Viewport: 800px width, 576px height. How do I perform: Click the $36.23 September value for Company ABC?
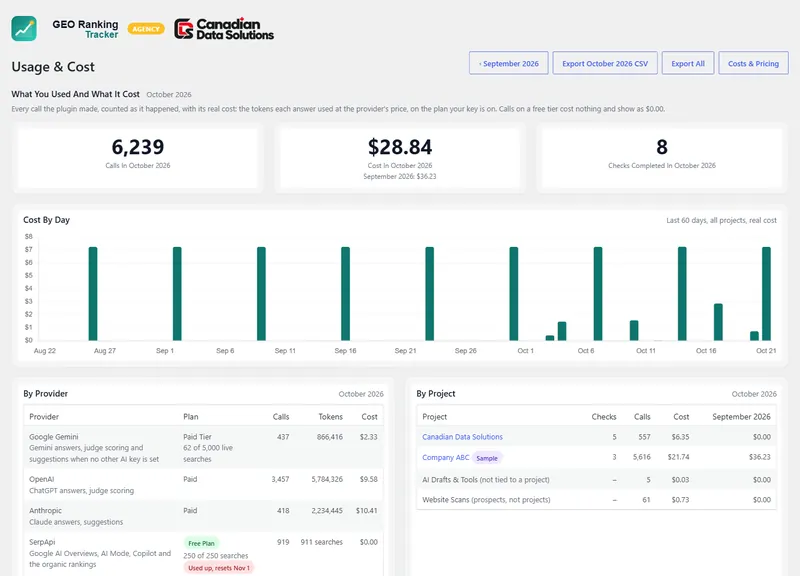click(x=760, y=457)
